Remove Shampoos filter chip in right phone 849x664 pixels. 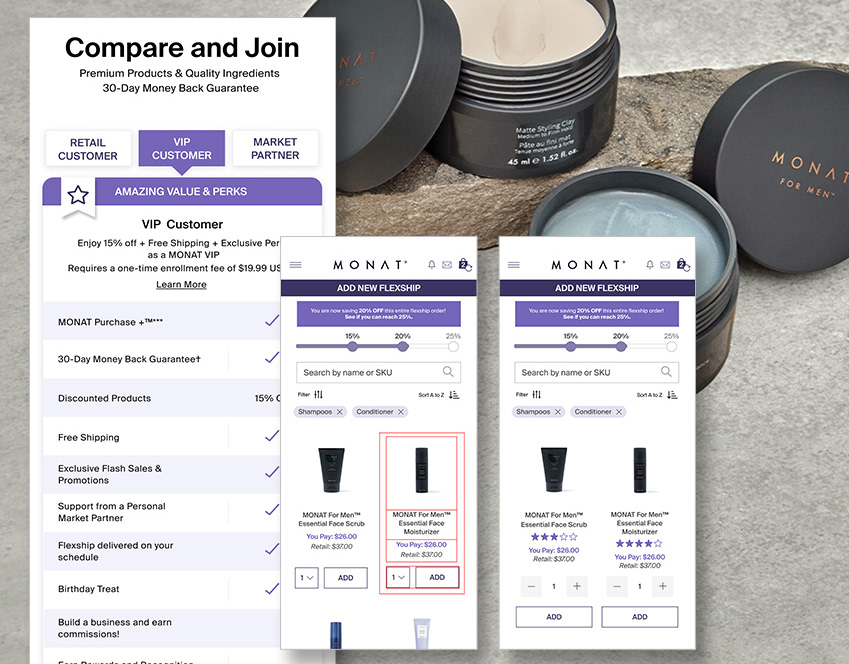558,412
